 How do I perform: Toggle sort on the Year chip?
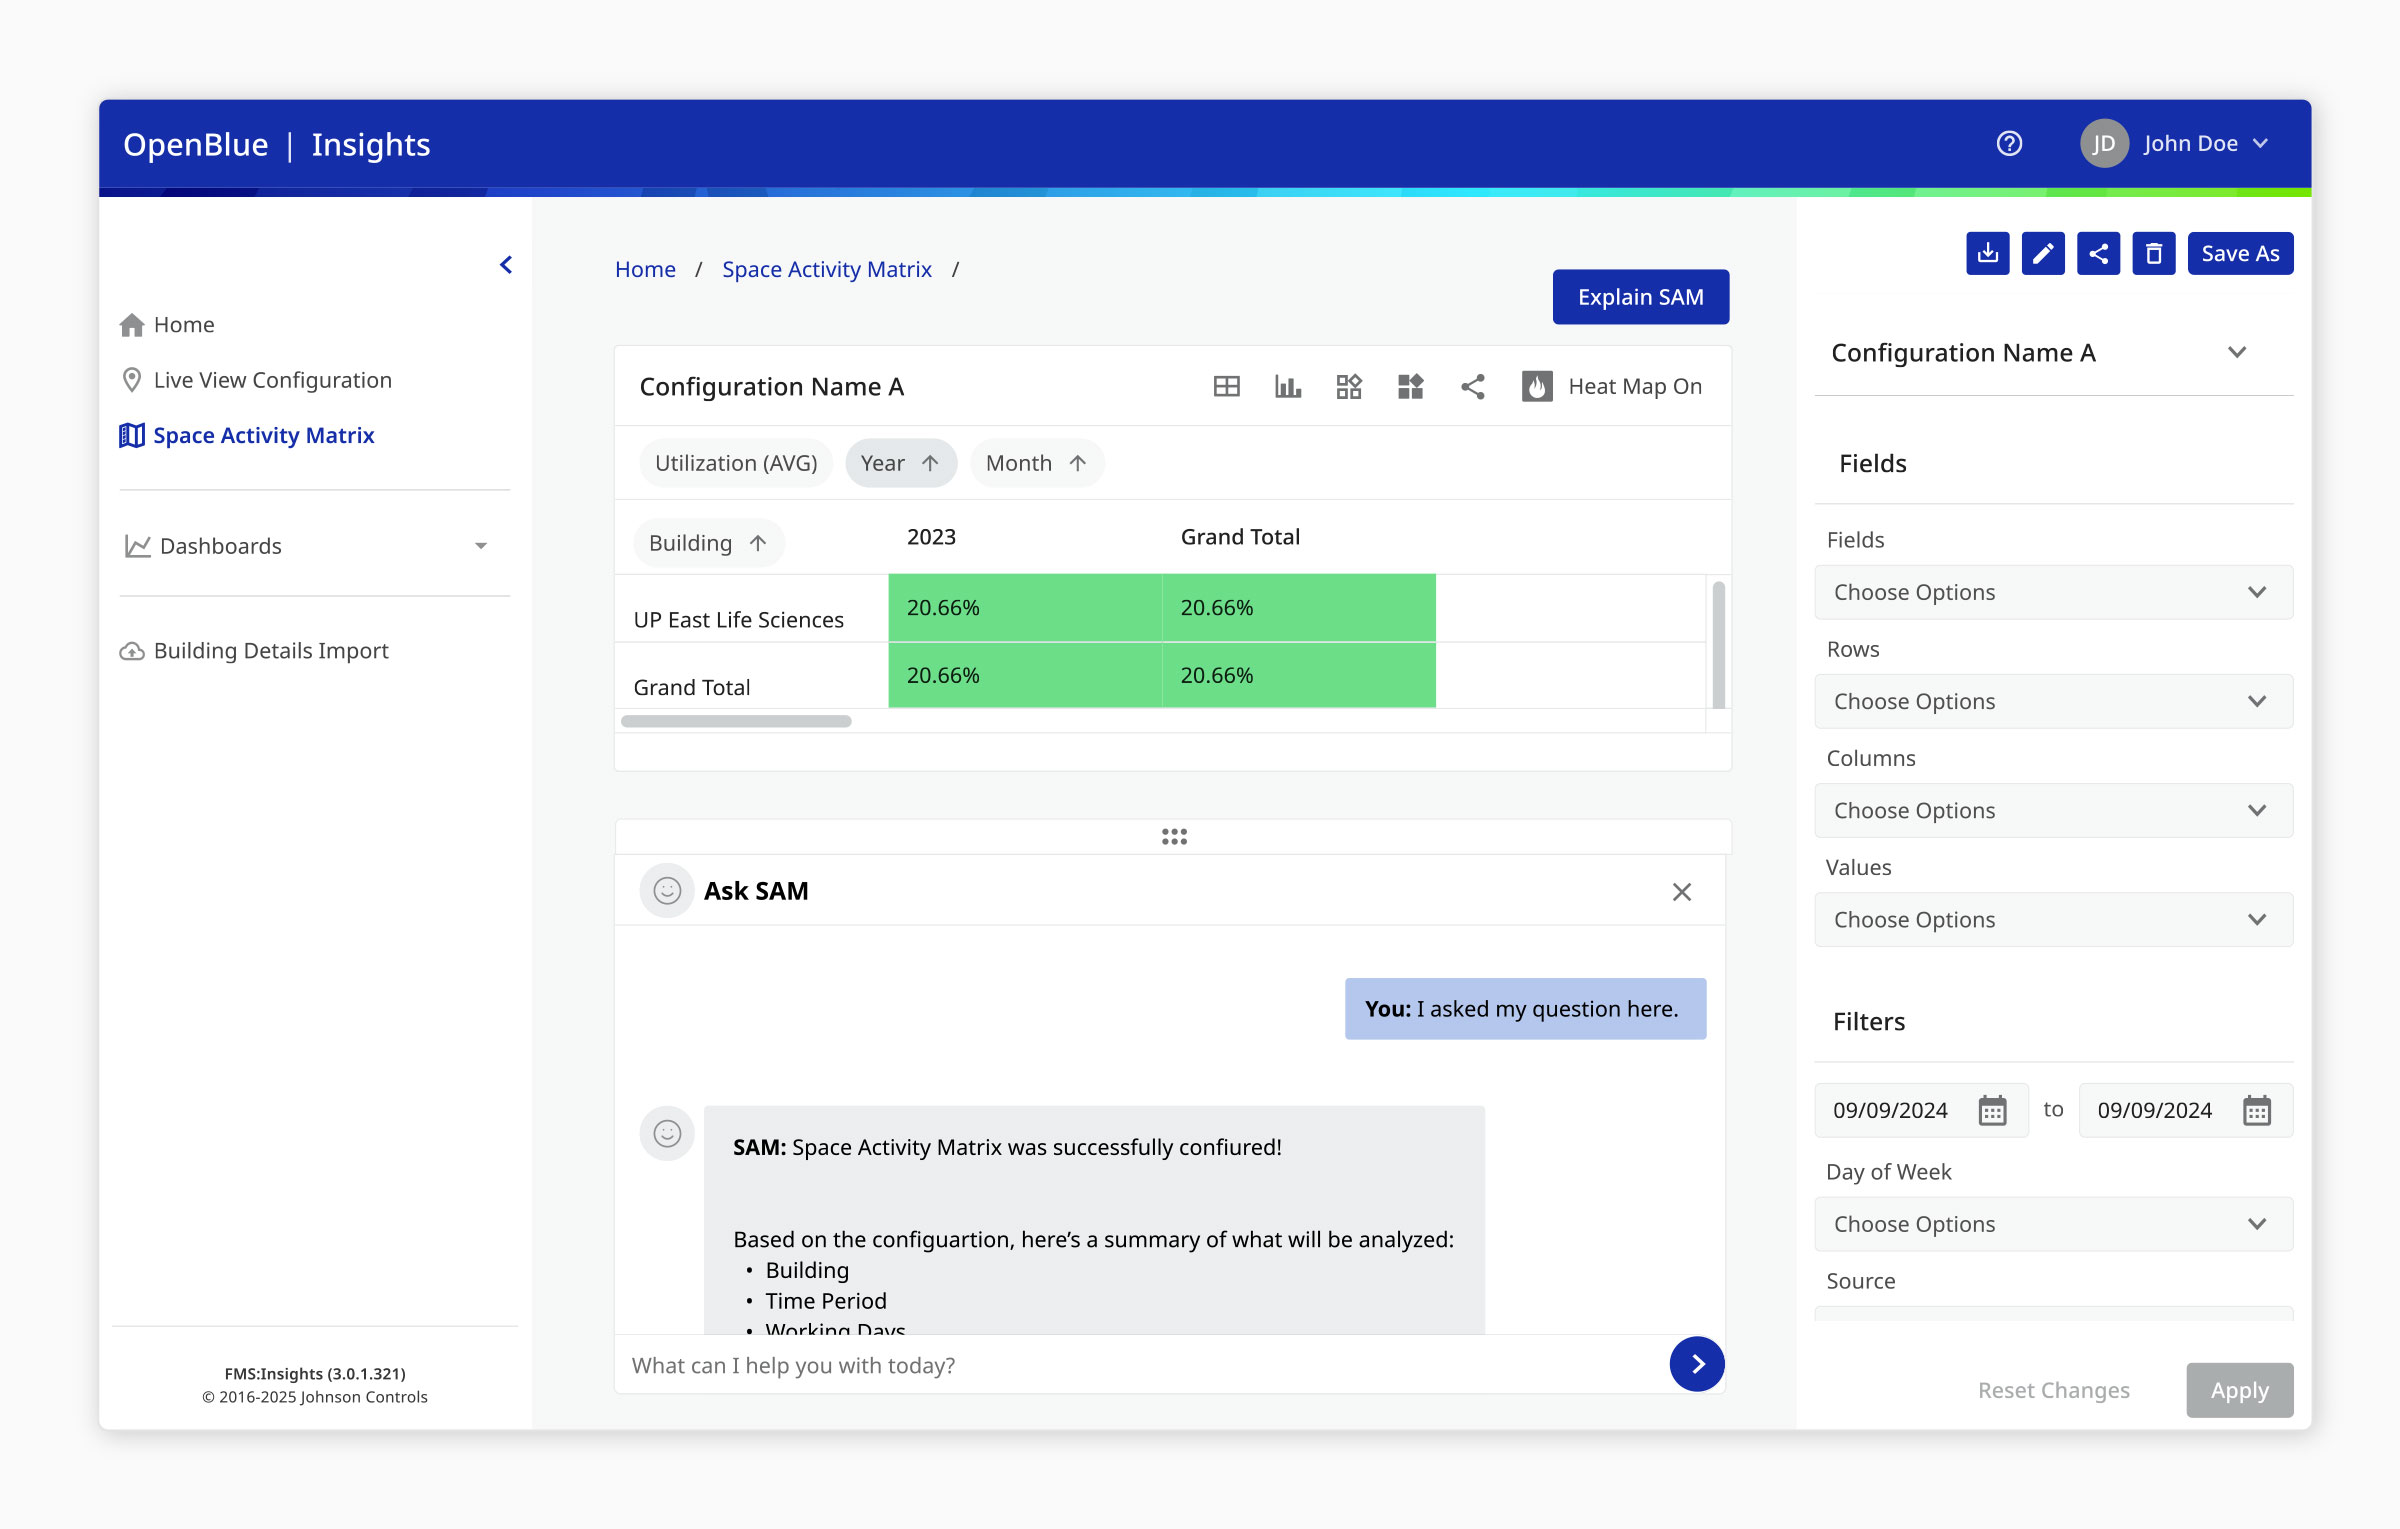(900, 464)
